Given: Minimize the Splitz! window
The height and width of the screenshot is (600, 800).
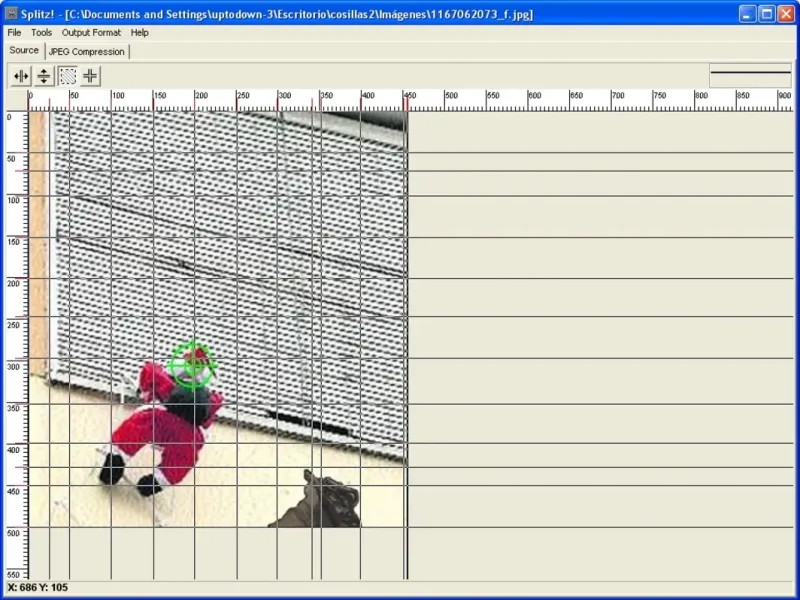Looking at the screenshot, I should 747,14.
